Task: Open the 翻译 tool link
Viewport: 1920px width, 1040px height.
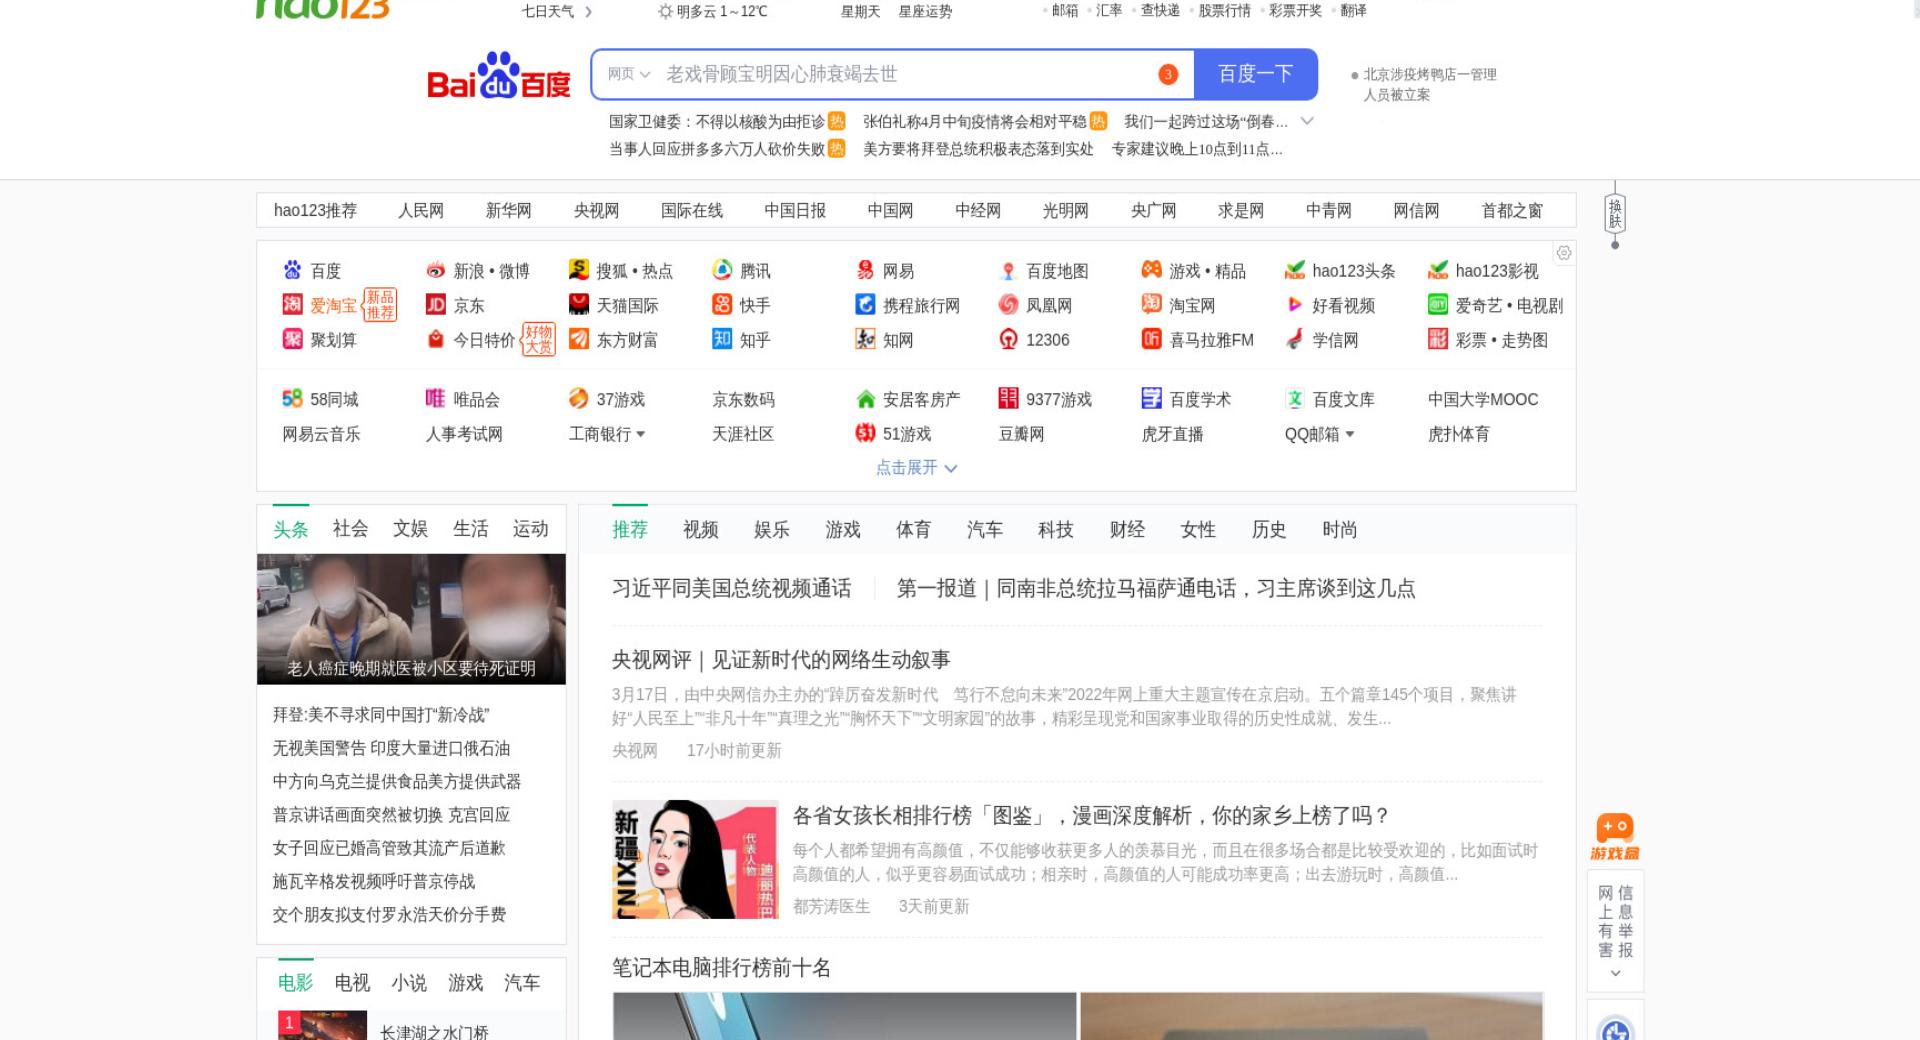Action: 1353,11
